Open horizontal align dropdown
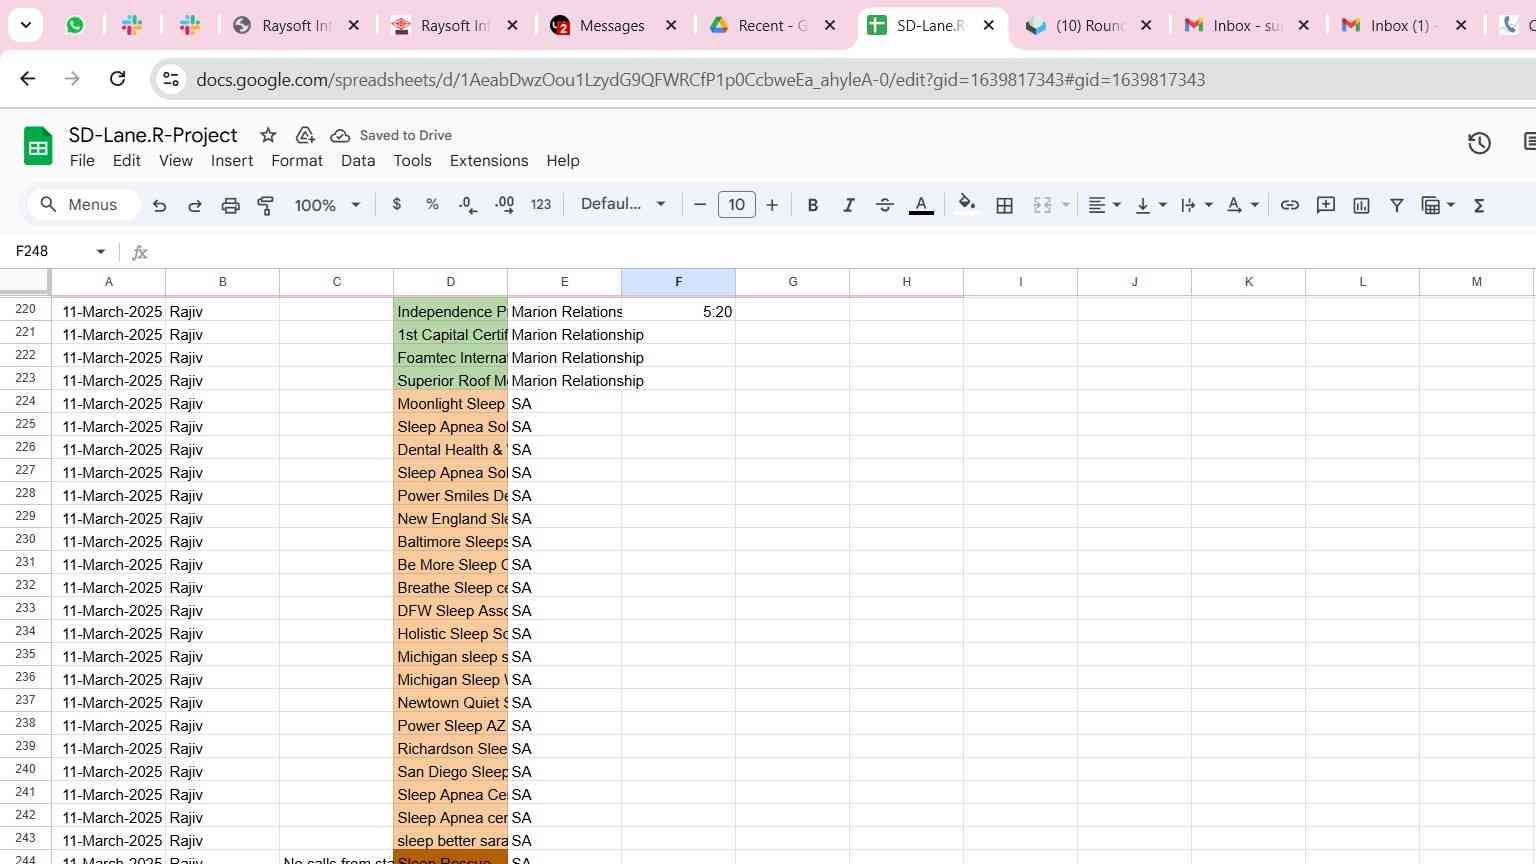 pyautogui.click(x=1104, y=205)
